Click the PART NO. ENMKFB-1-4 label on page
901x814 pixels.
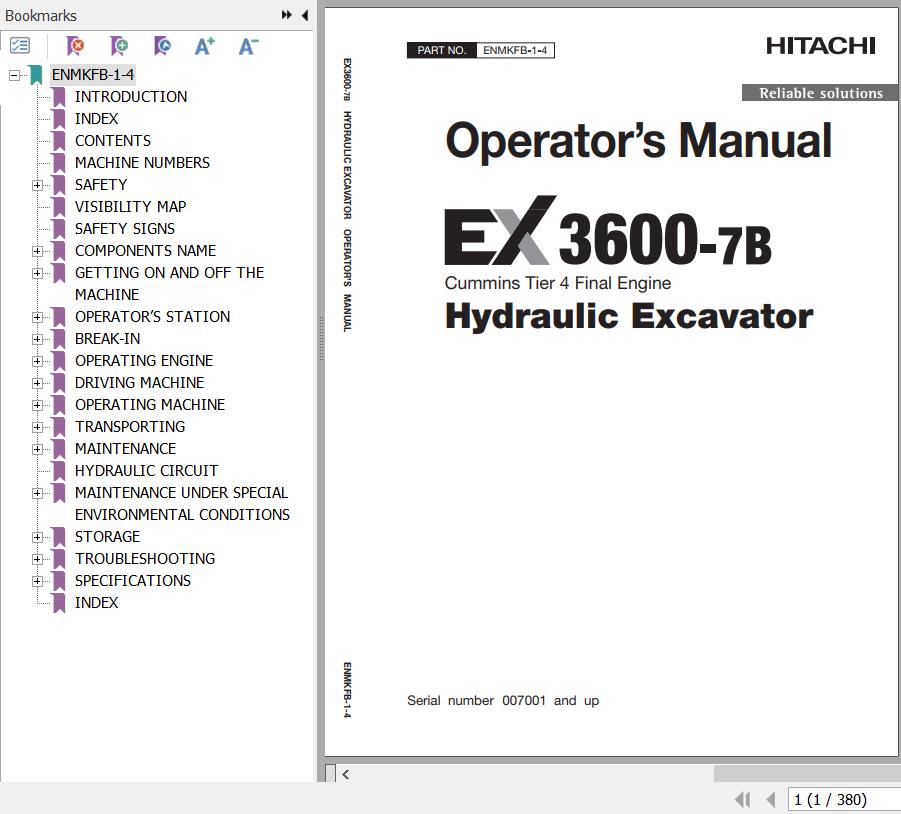tap(480, 51)
